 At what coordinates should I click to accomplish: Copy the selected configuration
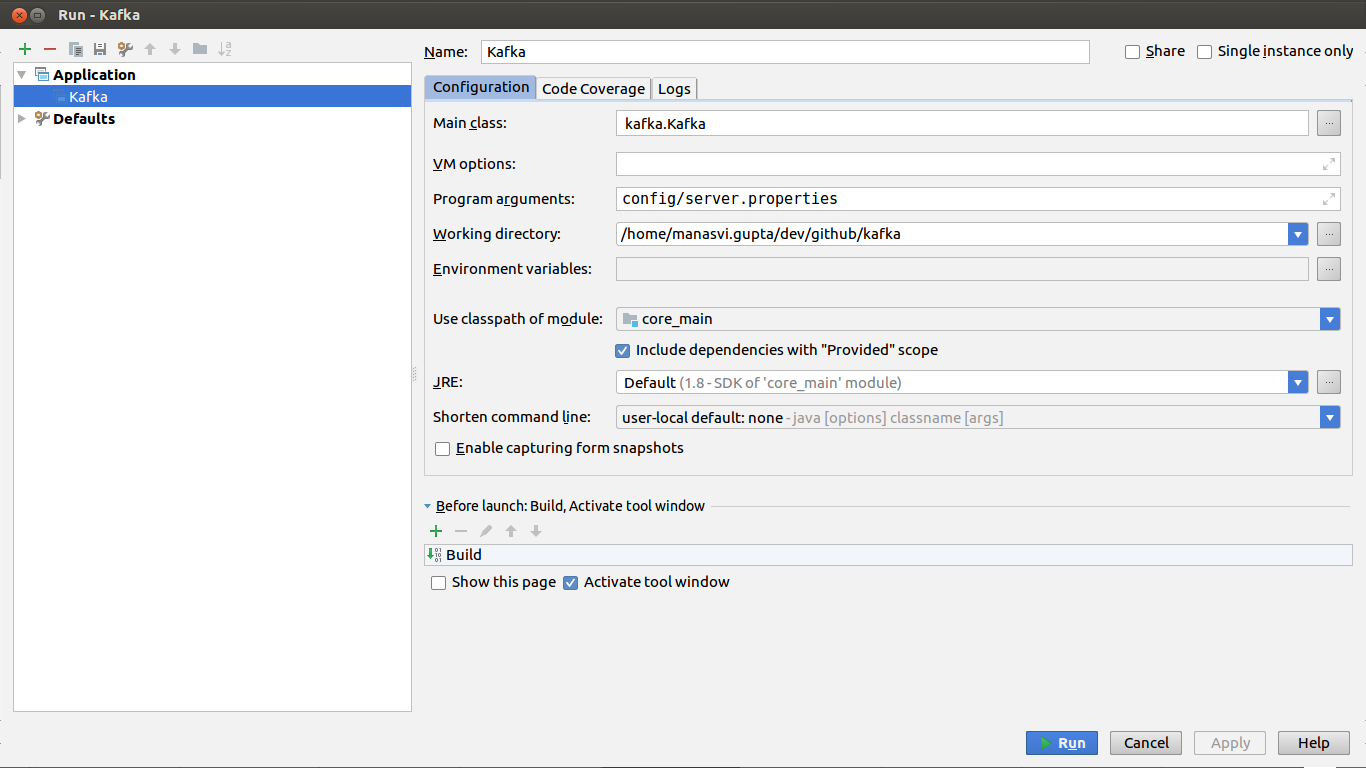(75, 49)
